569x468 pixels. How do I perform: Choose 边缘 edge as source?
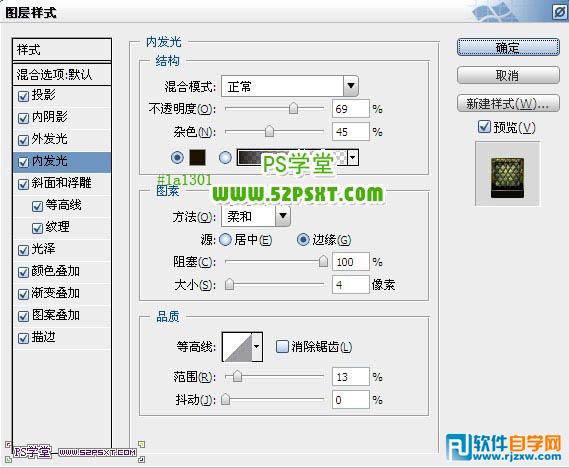[303, 240]
